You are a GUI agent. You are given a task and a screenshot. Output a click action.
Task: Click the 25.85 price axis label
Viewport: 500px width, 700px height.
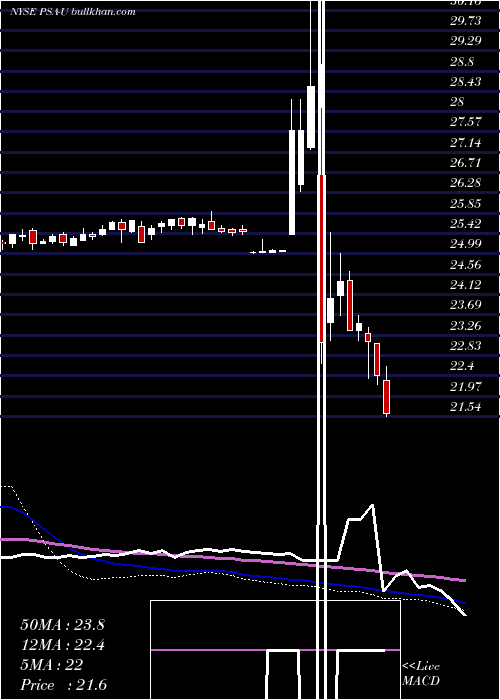466,204
